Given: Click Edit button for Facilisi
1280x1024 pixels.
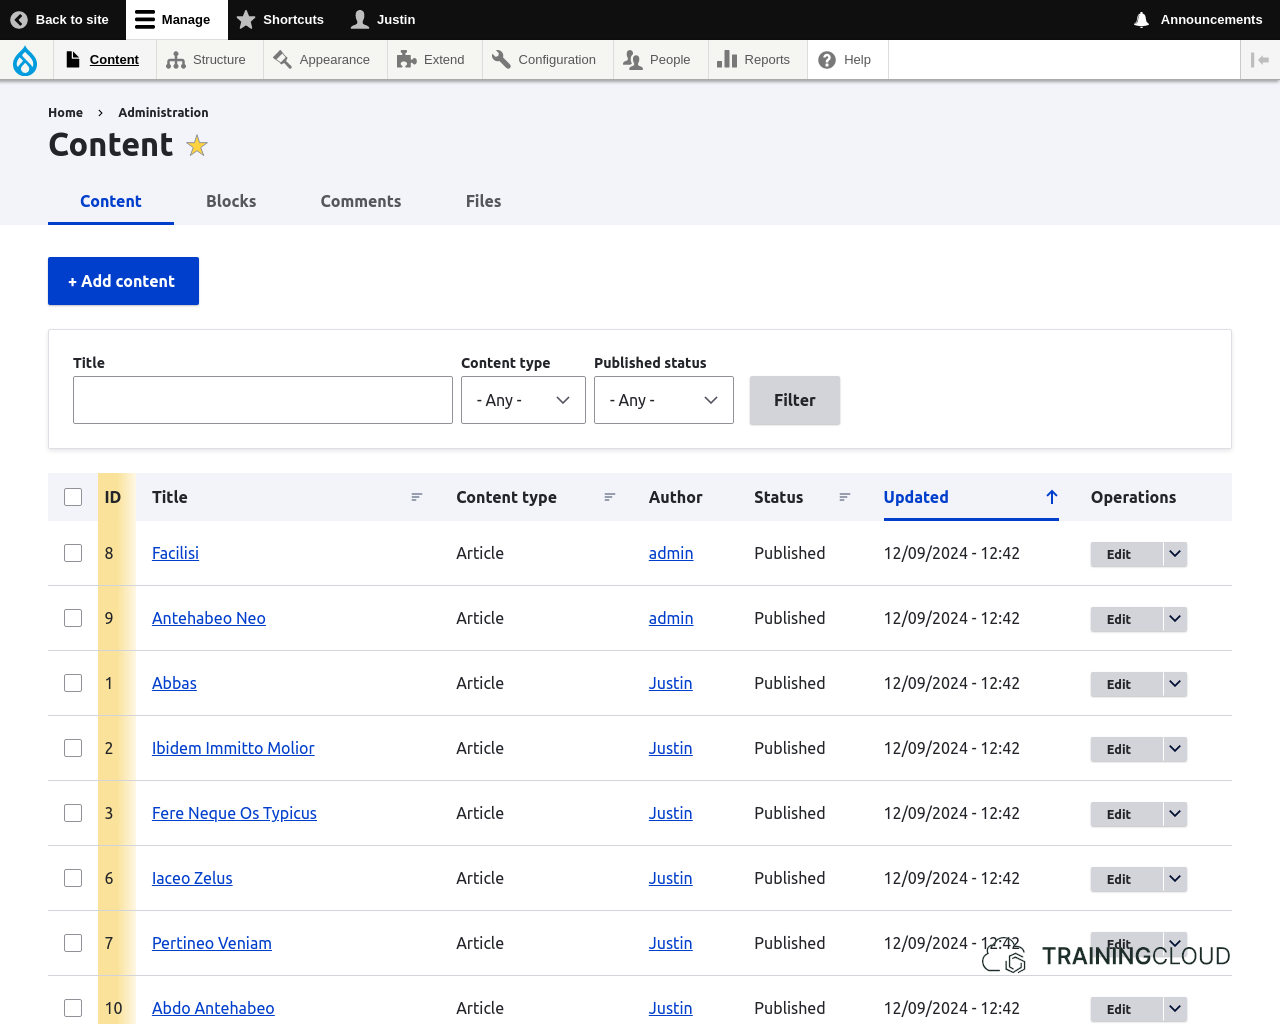Looking at the screenshot, I should [1127, 554].
